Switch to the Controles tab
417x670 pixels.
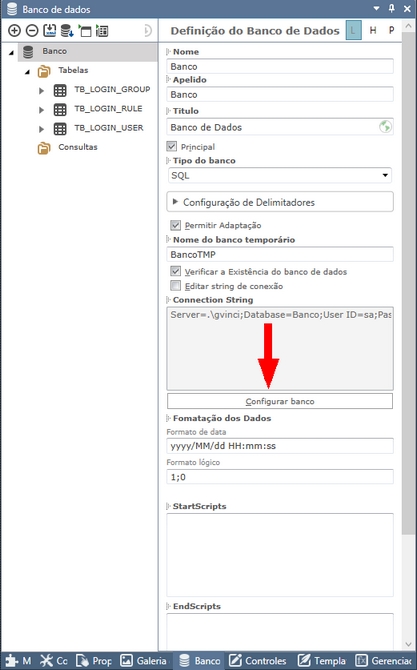click(x=258, y=661)
